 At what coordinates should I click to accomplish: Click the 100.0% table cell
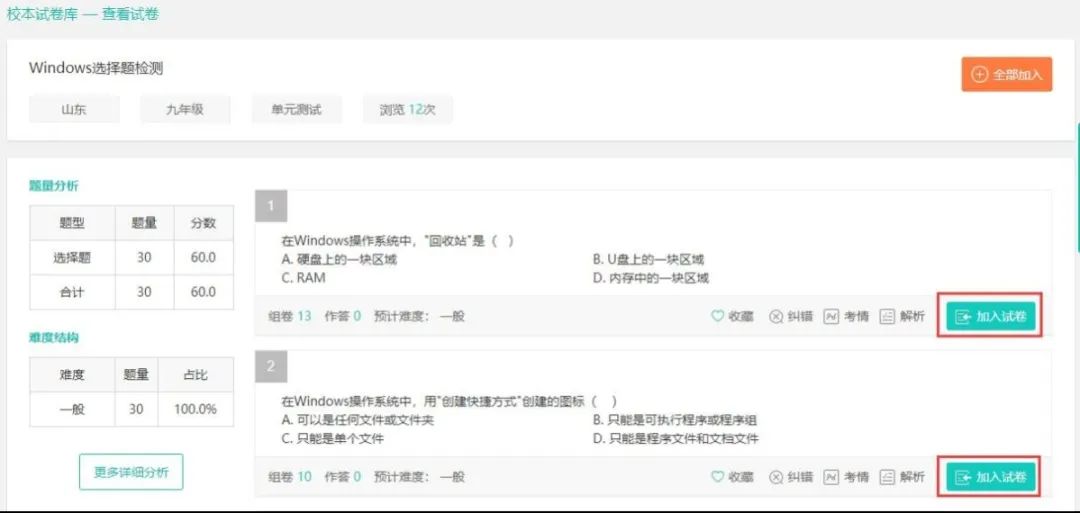click(x=196, y=409)
